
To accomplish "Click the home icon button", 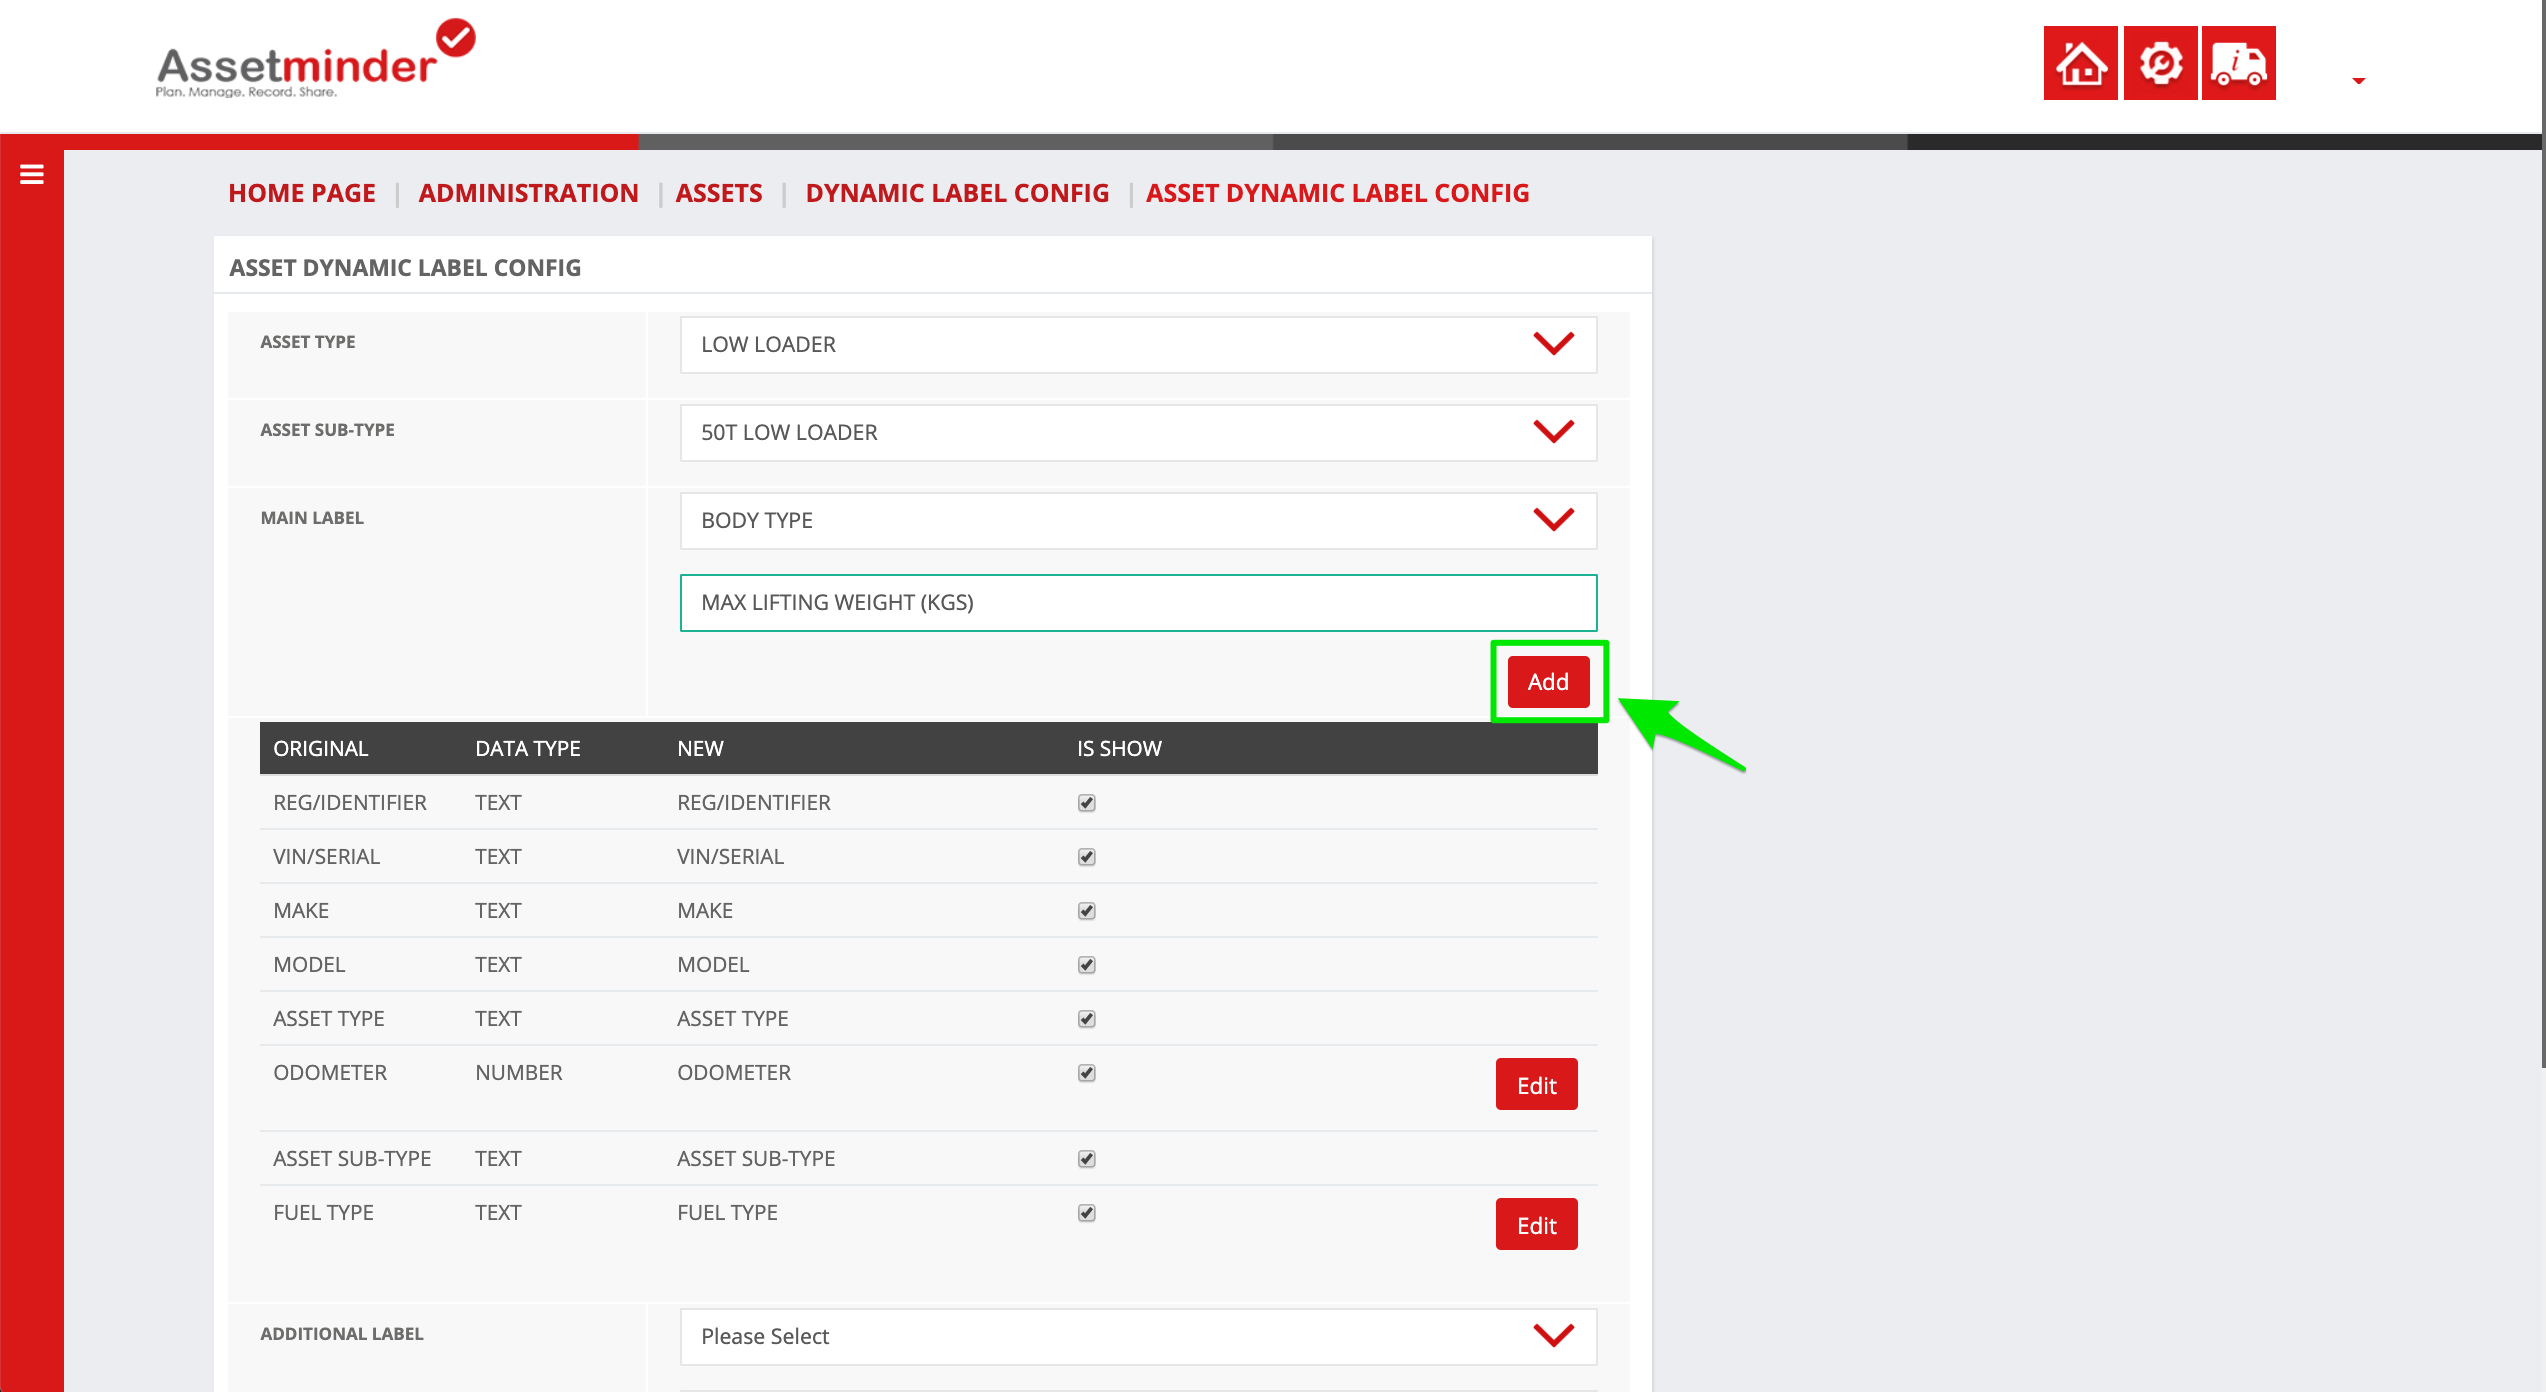I will tap(2080, 63).
